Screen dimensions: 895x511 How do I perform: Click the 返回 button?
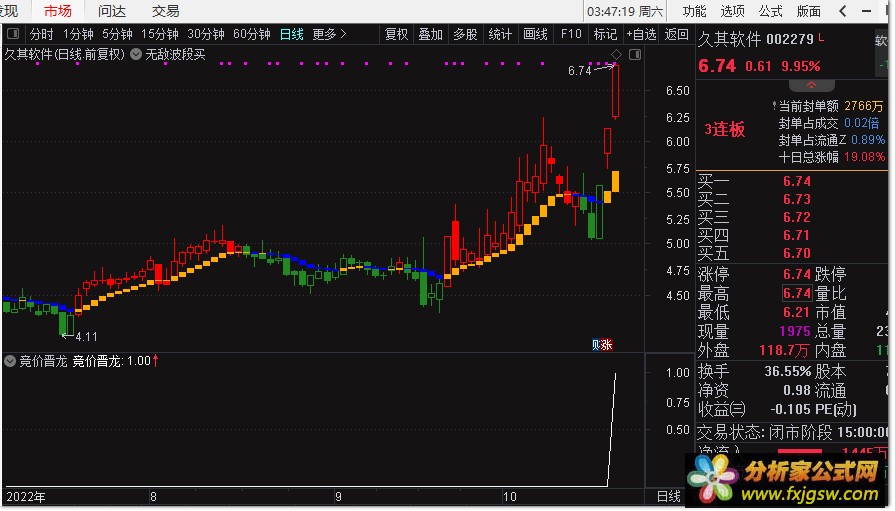[676, 34]
